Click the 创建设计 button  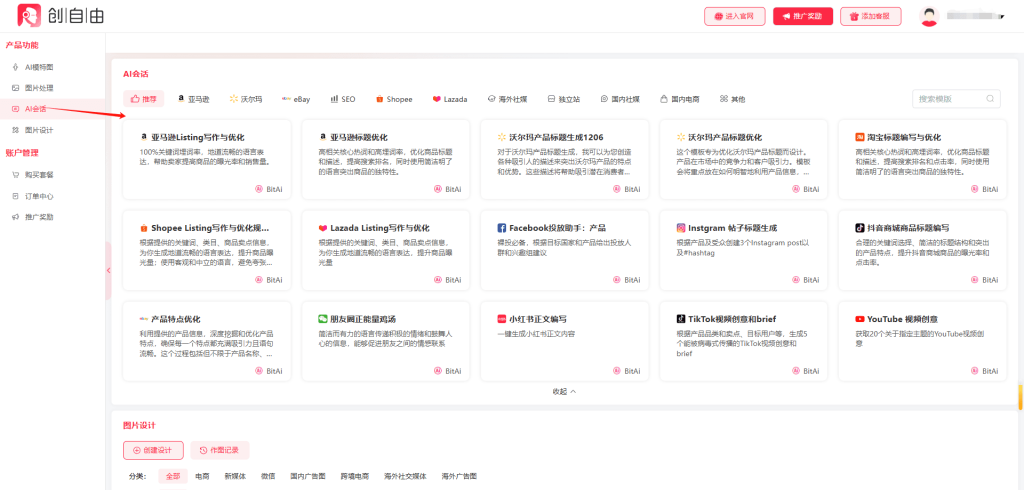(153, 450)
